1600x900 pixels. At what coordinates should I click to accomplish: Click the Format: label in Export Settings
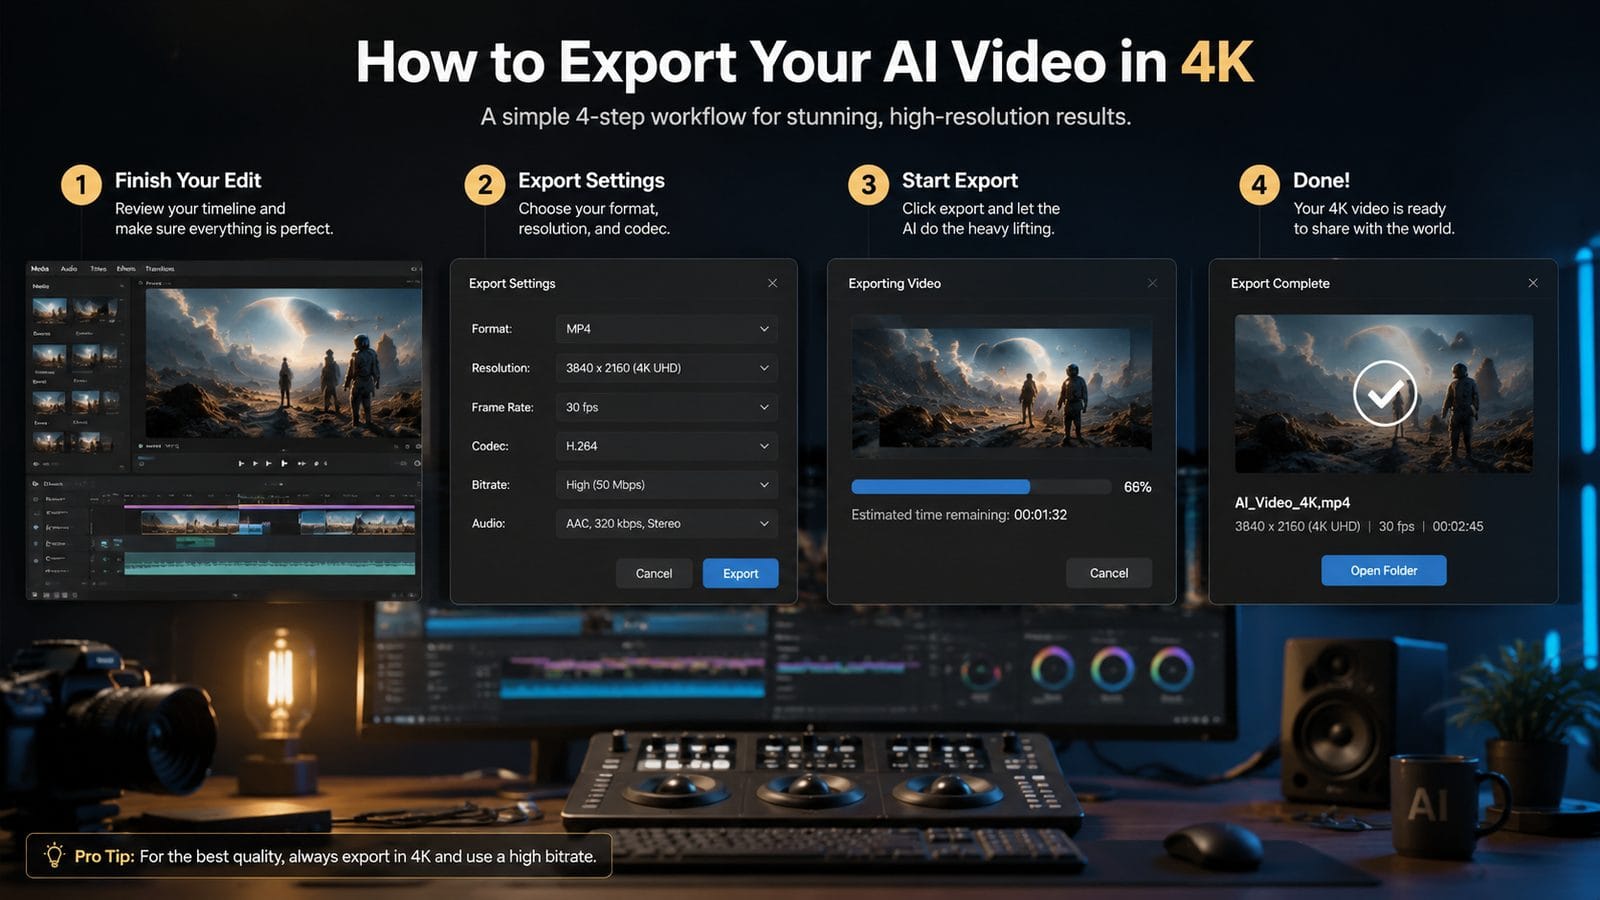(x=491, y=329)
